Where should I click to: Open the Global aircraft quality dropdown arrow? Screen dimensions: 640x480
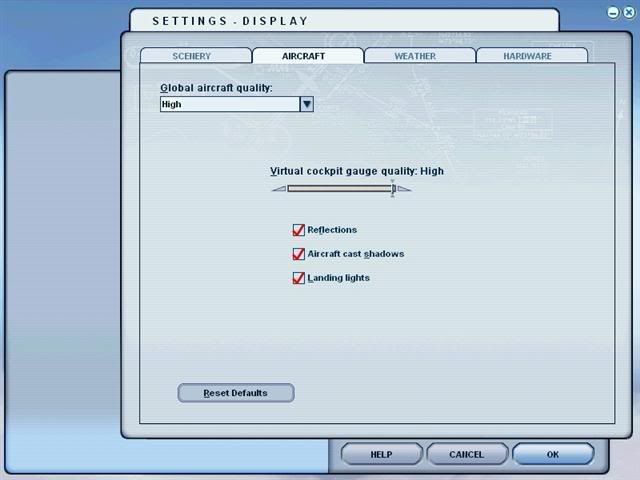tap(307, 104)
